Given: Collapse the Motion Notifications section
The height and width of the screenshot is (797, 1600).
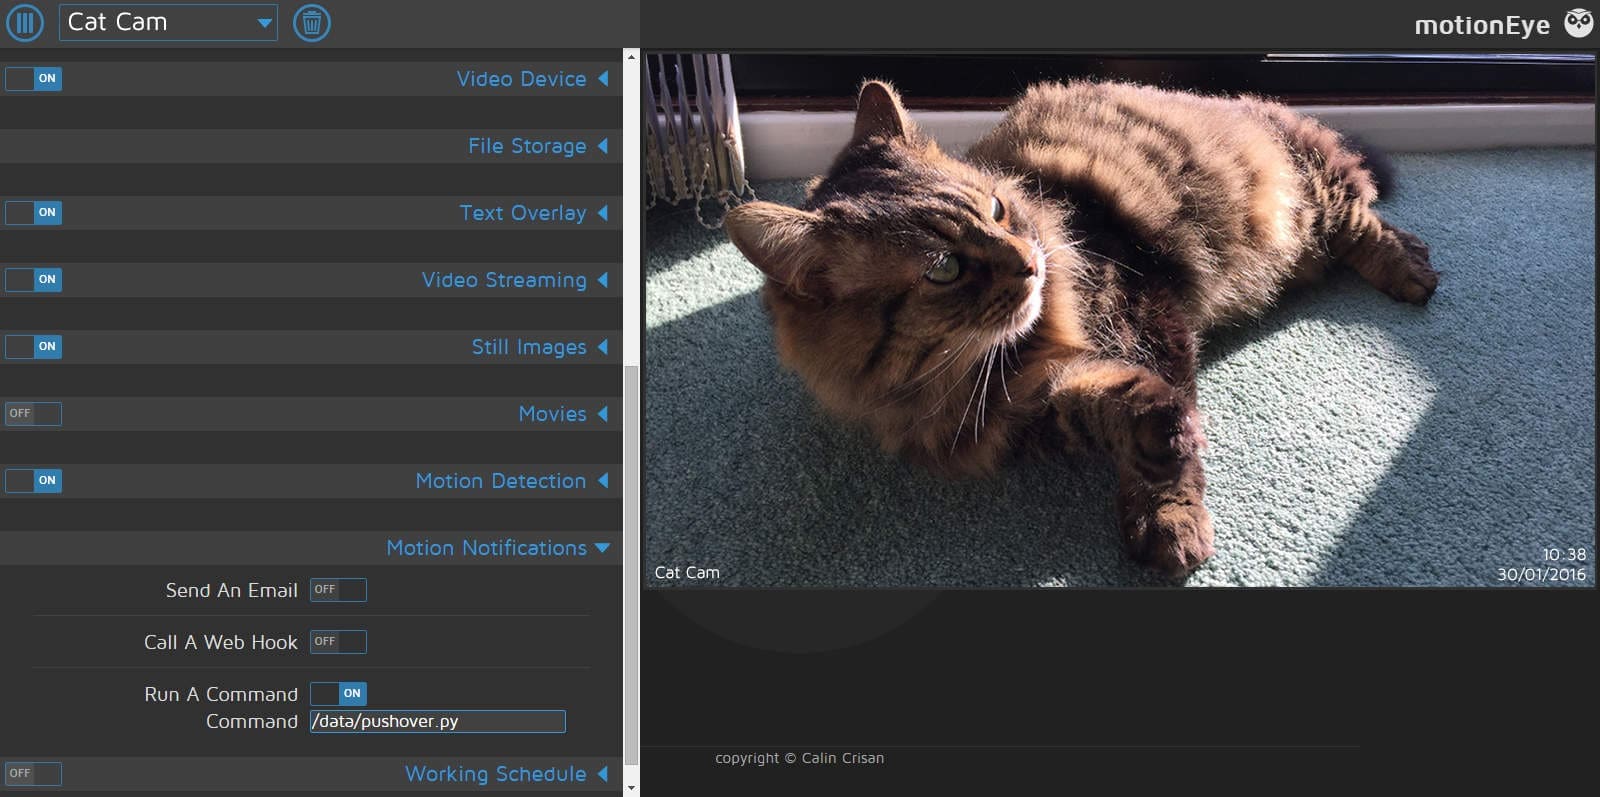Looking at the screenshot, I should 602,548.
